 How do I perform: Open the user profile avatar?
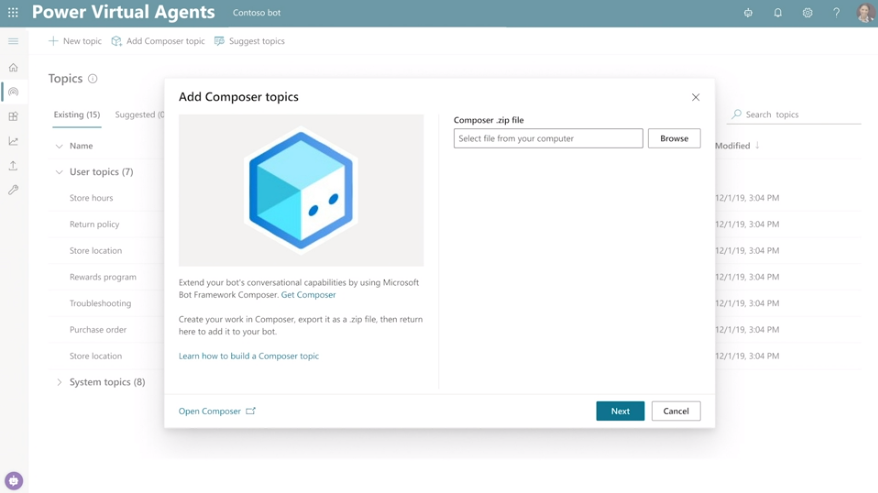pos(866,12)
